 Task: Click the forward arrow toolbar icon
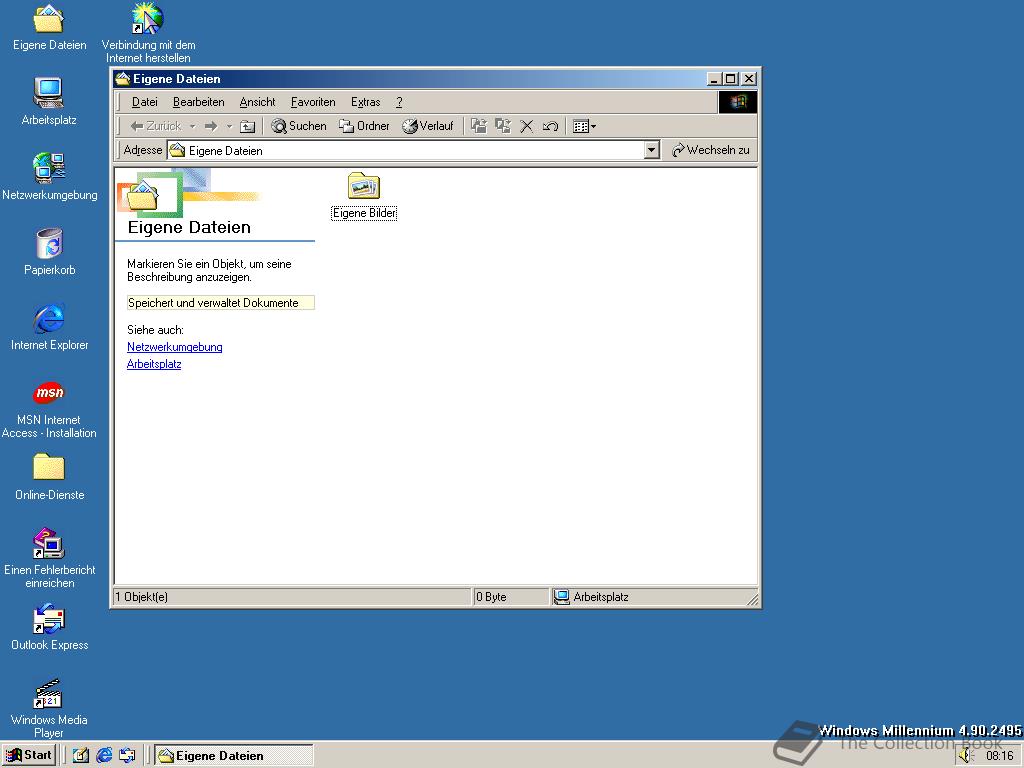click(x=211, y=126)
